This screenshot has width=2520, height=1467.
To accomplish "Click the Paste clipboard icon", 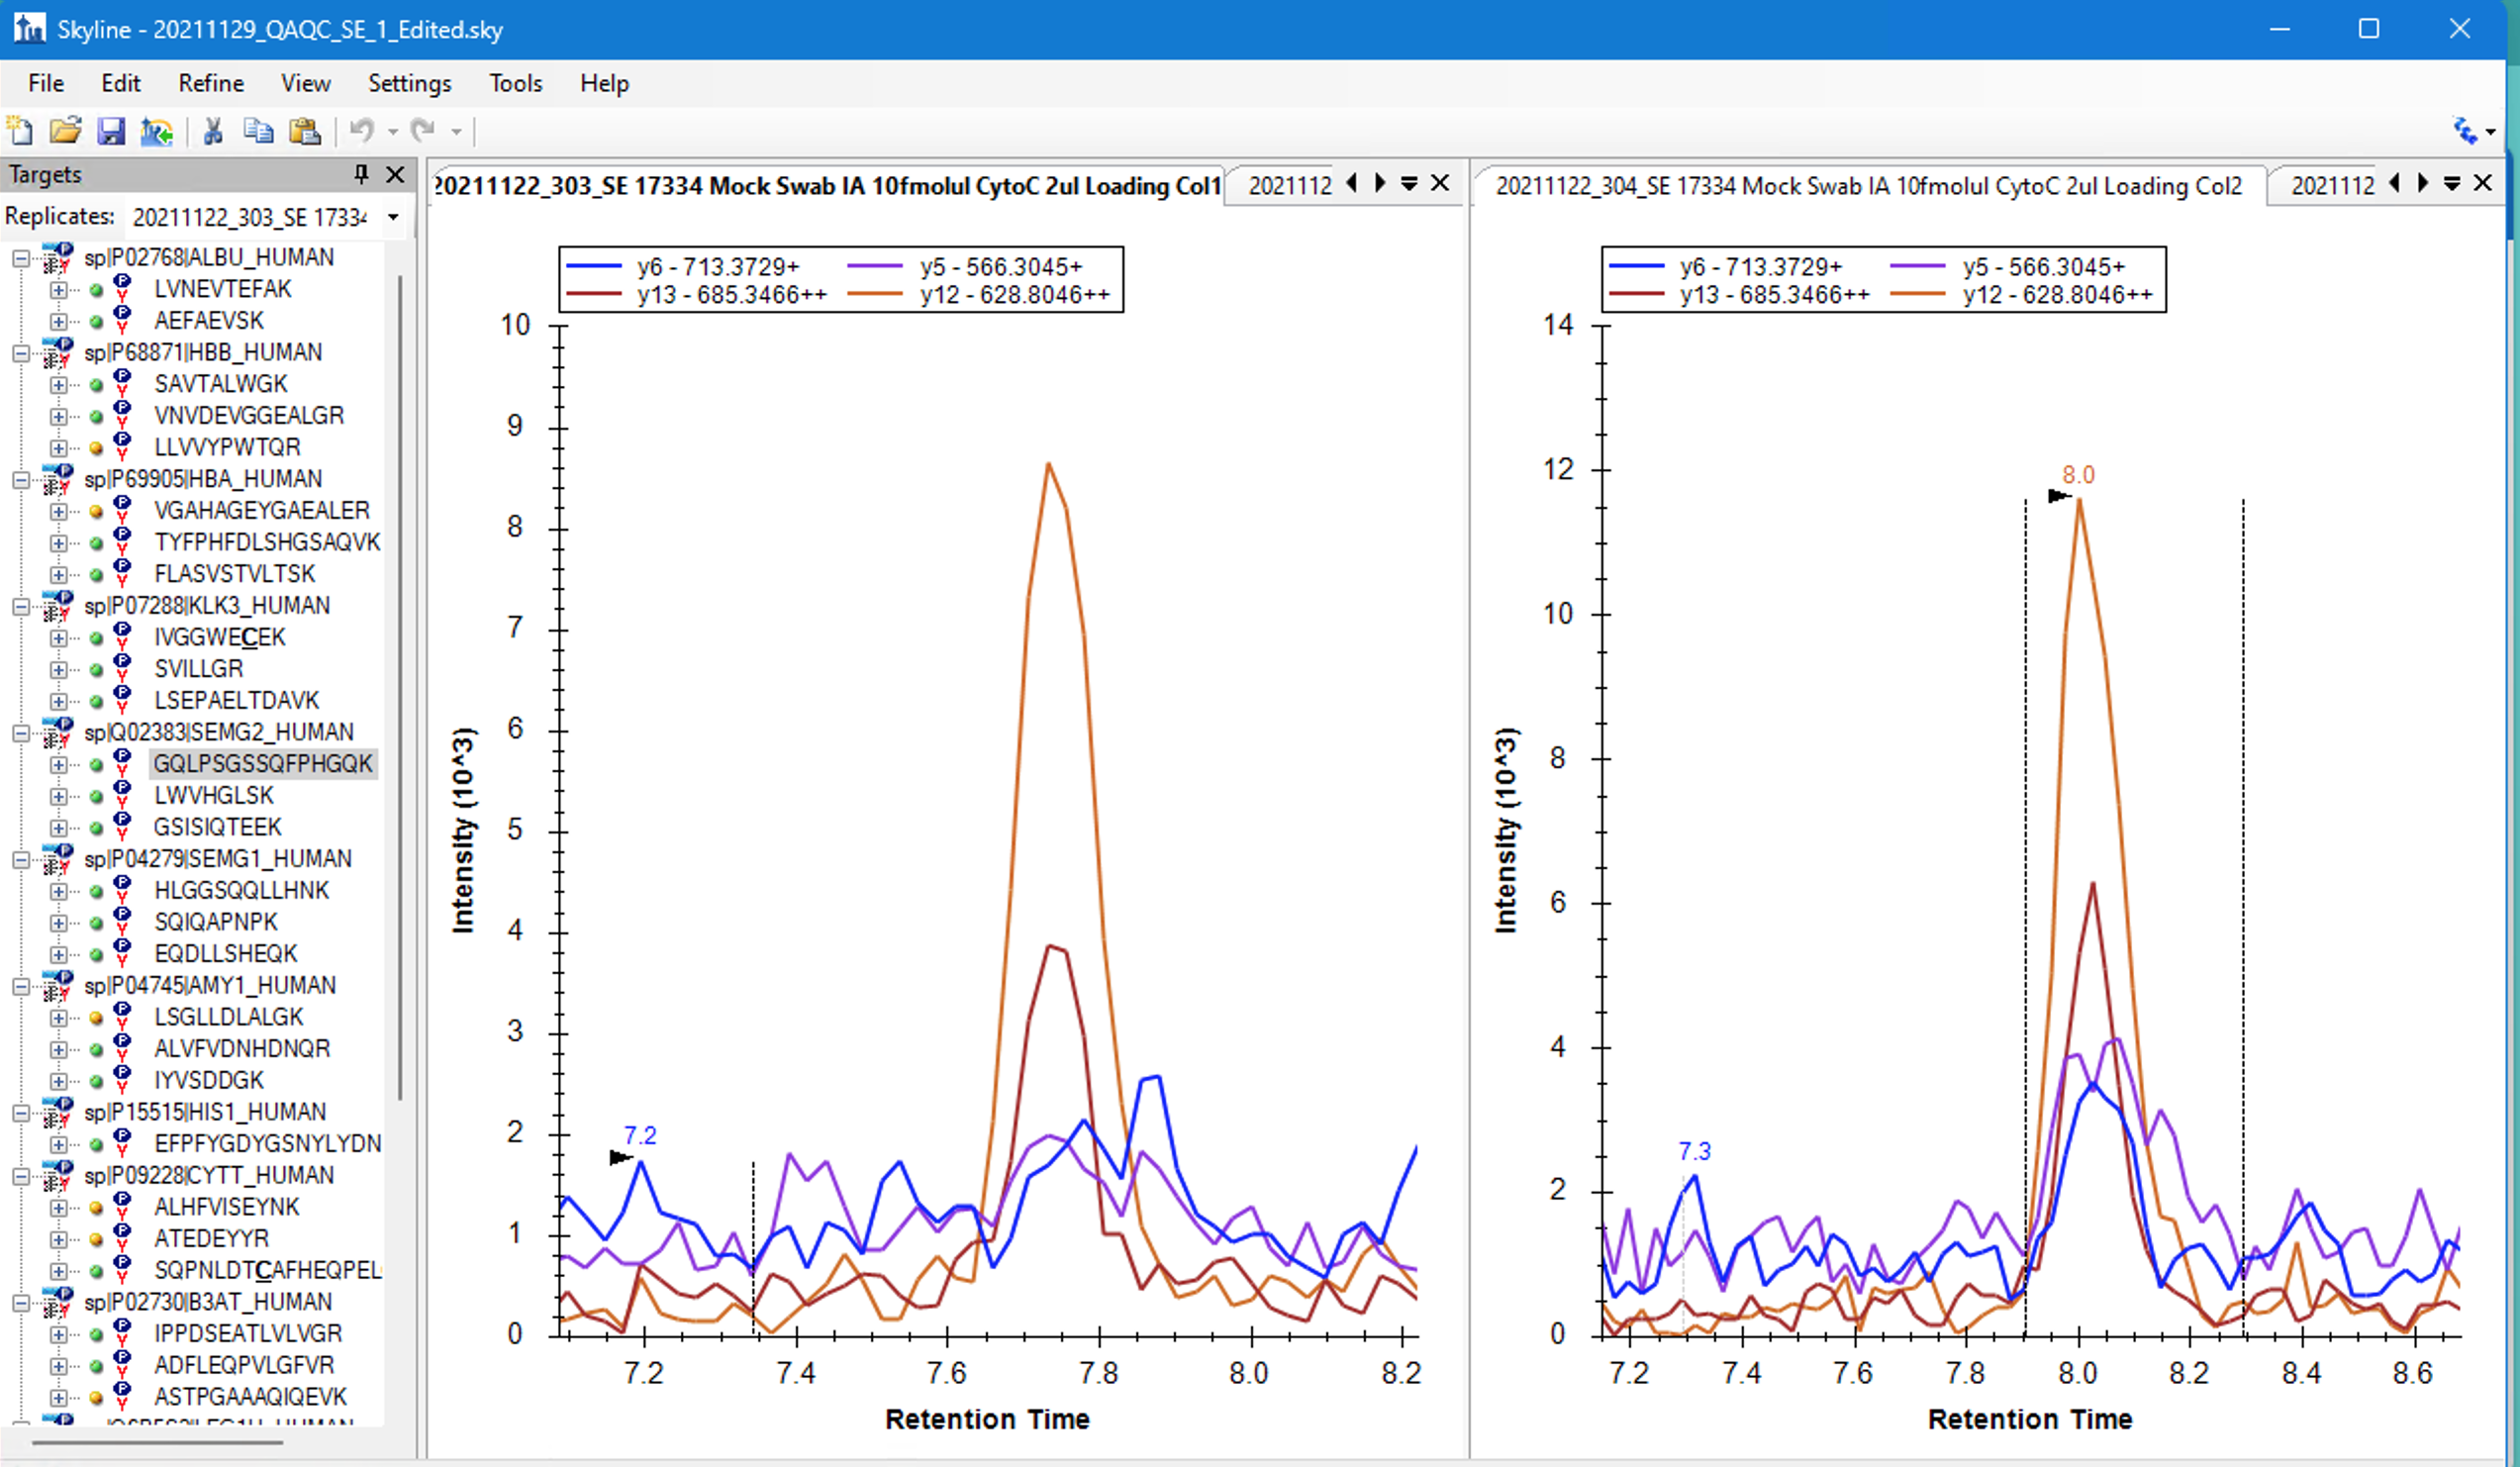I will coord(304,131).
